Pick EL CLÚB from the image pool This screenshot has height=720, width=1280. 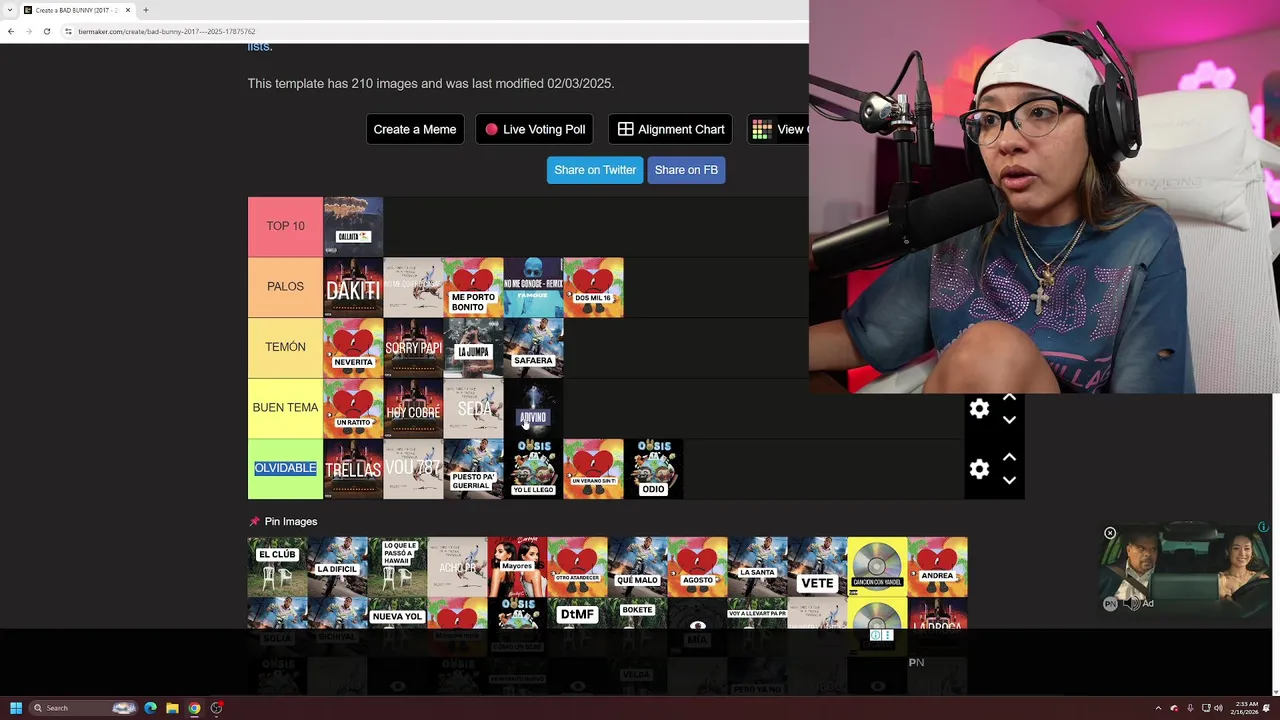277,567
